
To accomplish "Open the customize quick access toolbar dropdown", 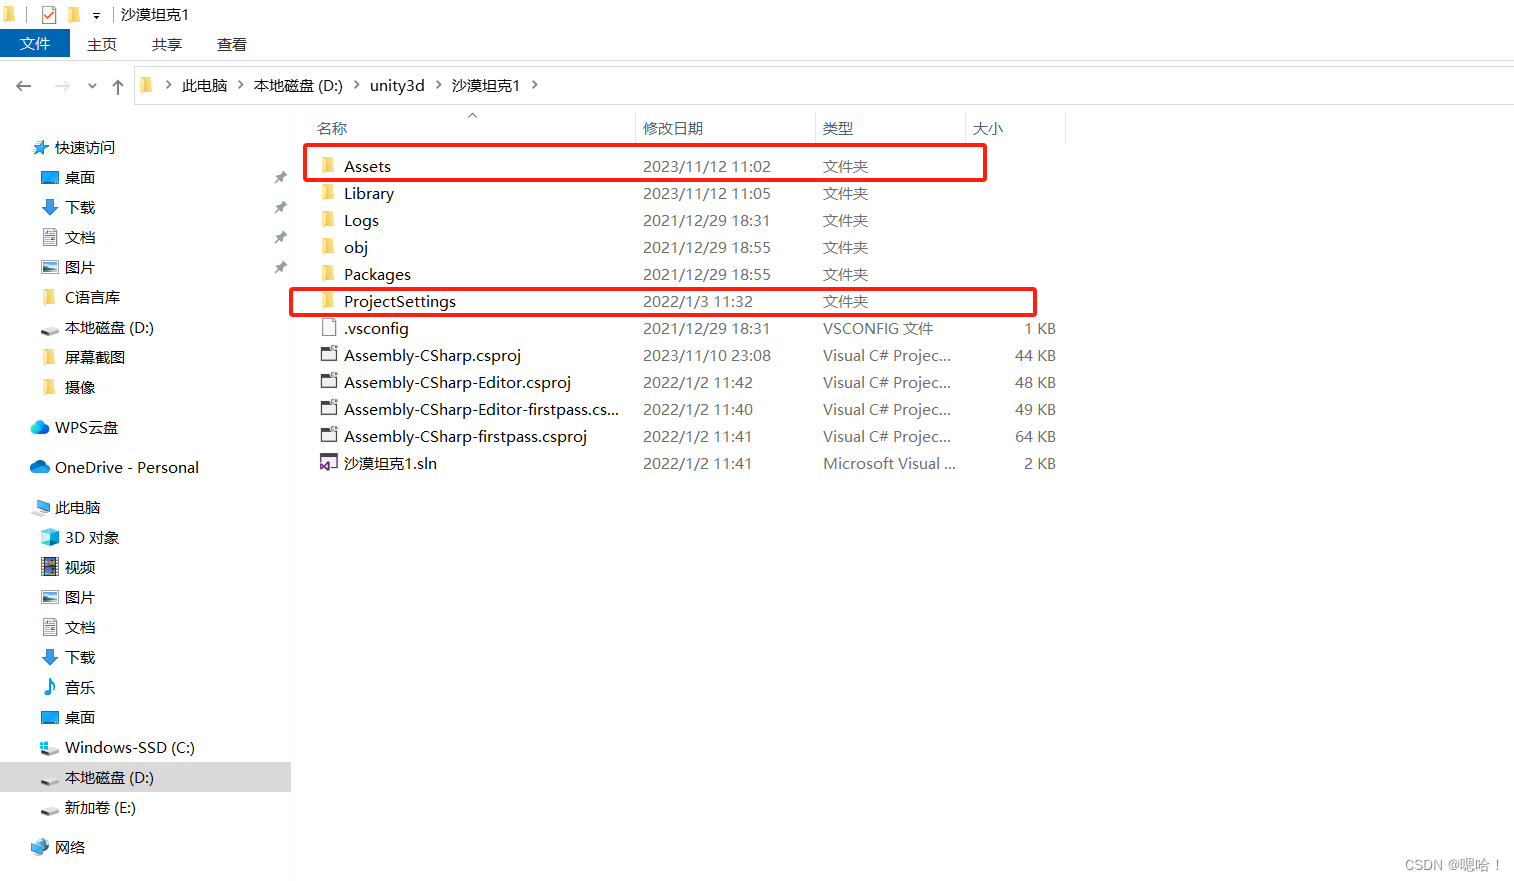I will 96,15.
